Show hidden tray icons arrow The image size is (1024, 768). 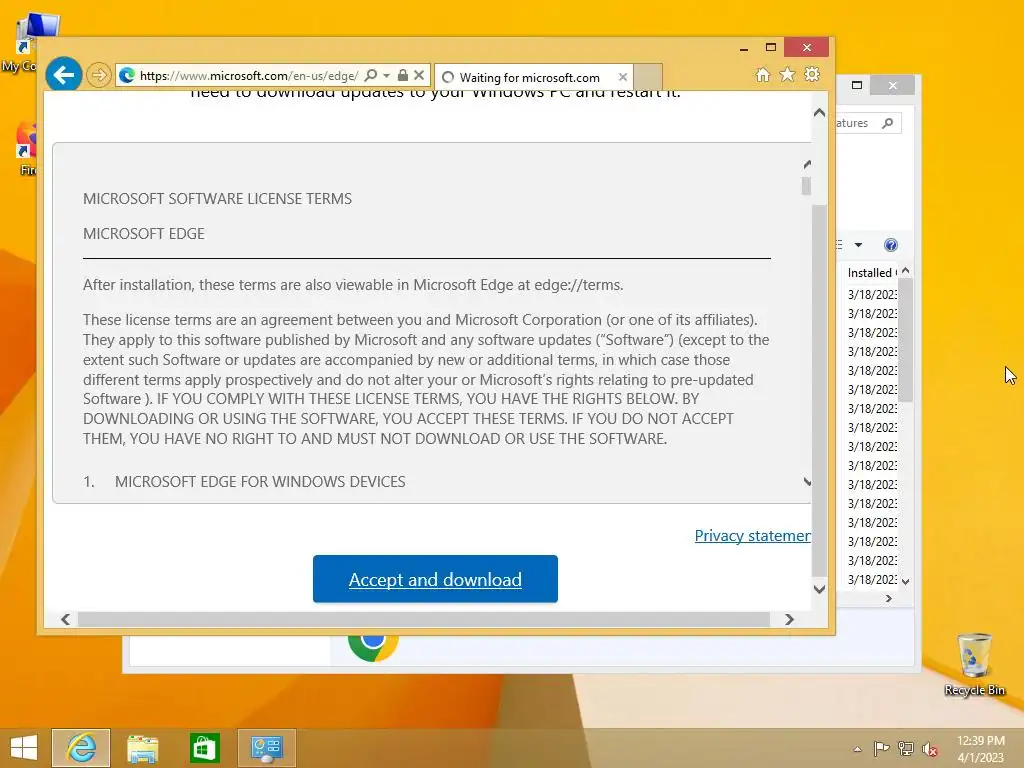point(857,749)
